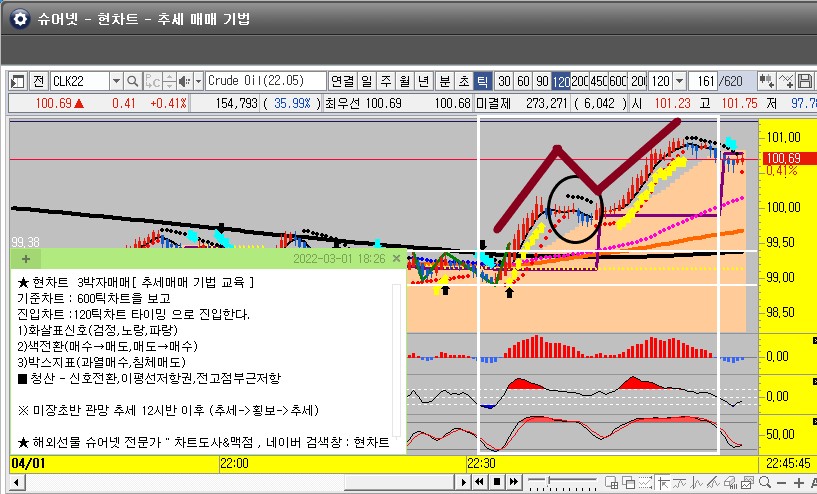The height and width of the screenshot is (494, 817).
Task: Set tick interval to 450
Action: click(599, 81)
